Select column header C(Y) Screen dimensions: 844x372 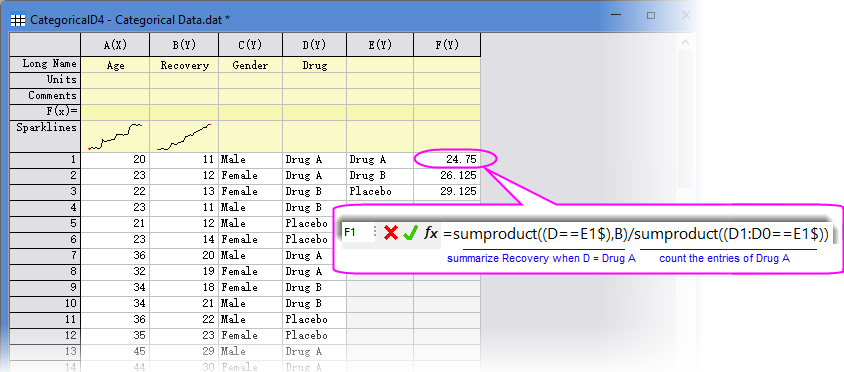(x=250, y=45)
